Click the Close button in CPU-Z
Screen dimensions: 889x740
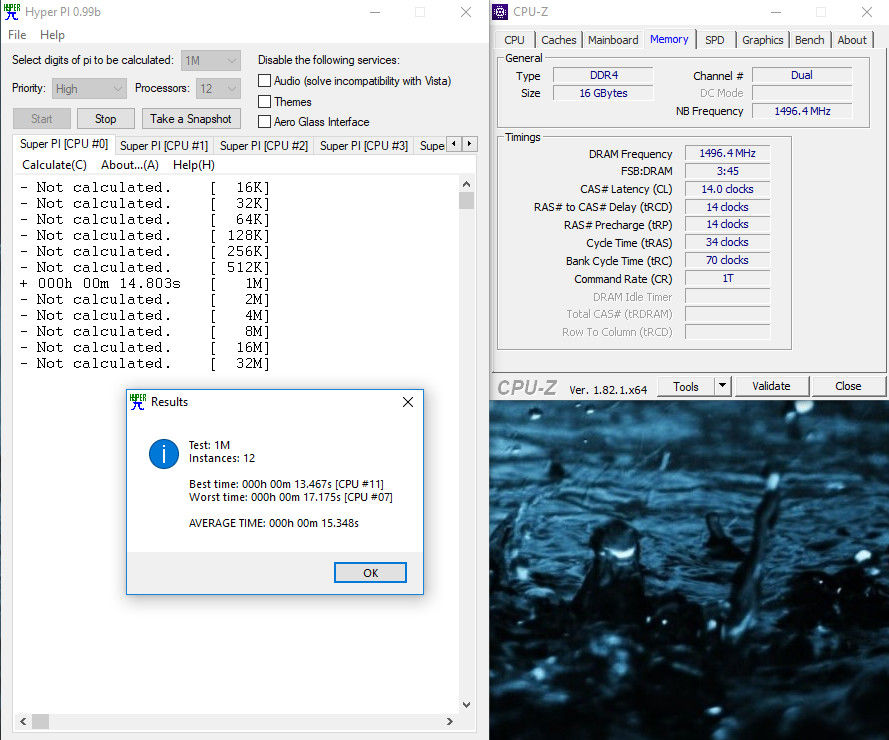(848, 386)
